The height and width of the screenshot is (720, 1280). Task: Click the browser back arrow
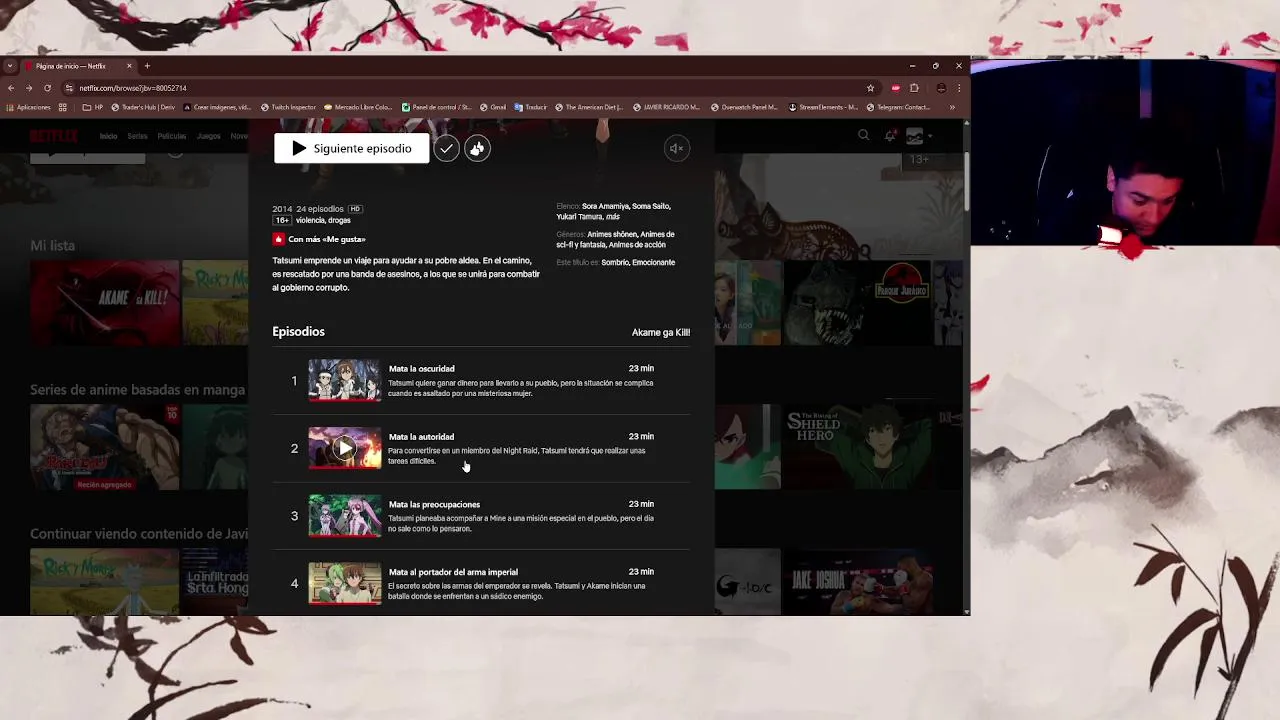tap(11, 88)
